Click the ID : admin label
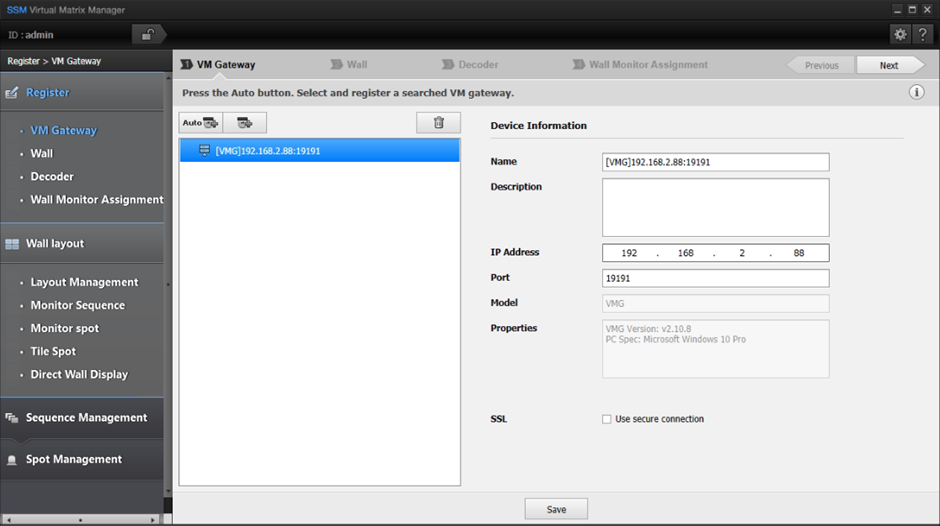The image size is (940, 526). point(31,35)
